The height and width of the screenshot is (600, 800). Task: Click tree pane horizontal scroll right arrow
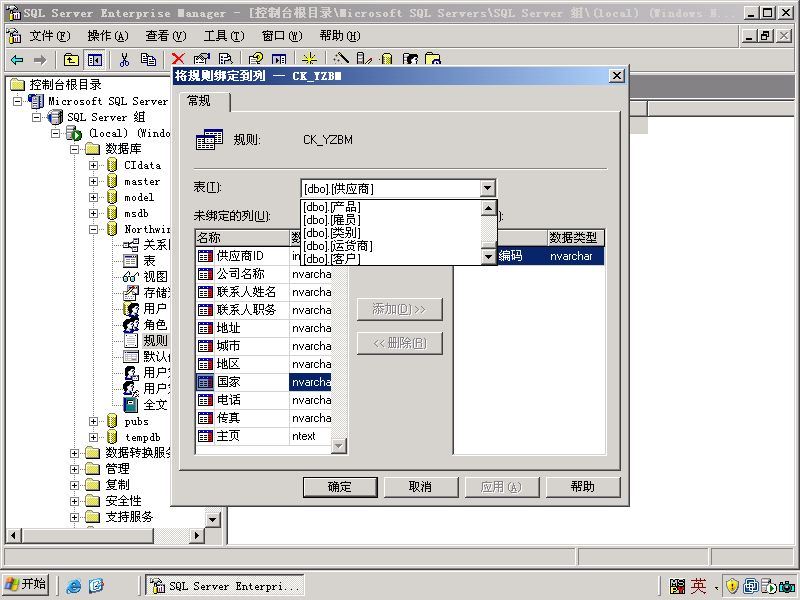point(197,535)
